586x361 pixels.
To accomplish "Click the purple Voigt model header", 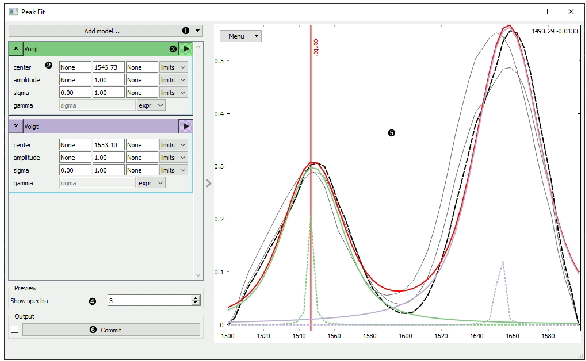I will click(x=101, y=126).
